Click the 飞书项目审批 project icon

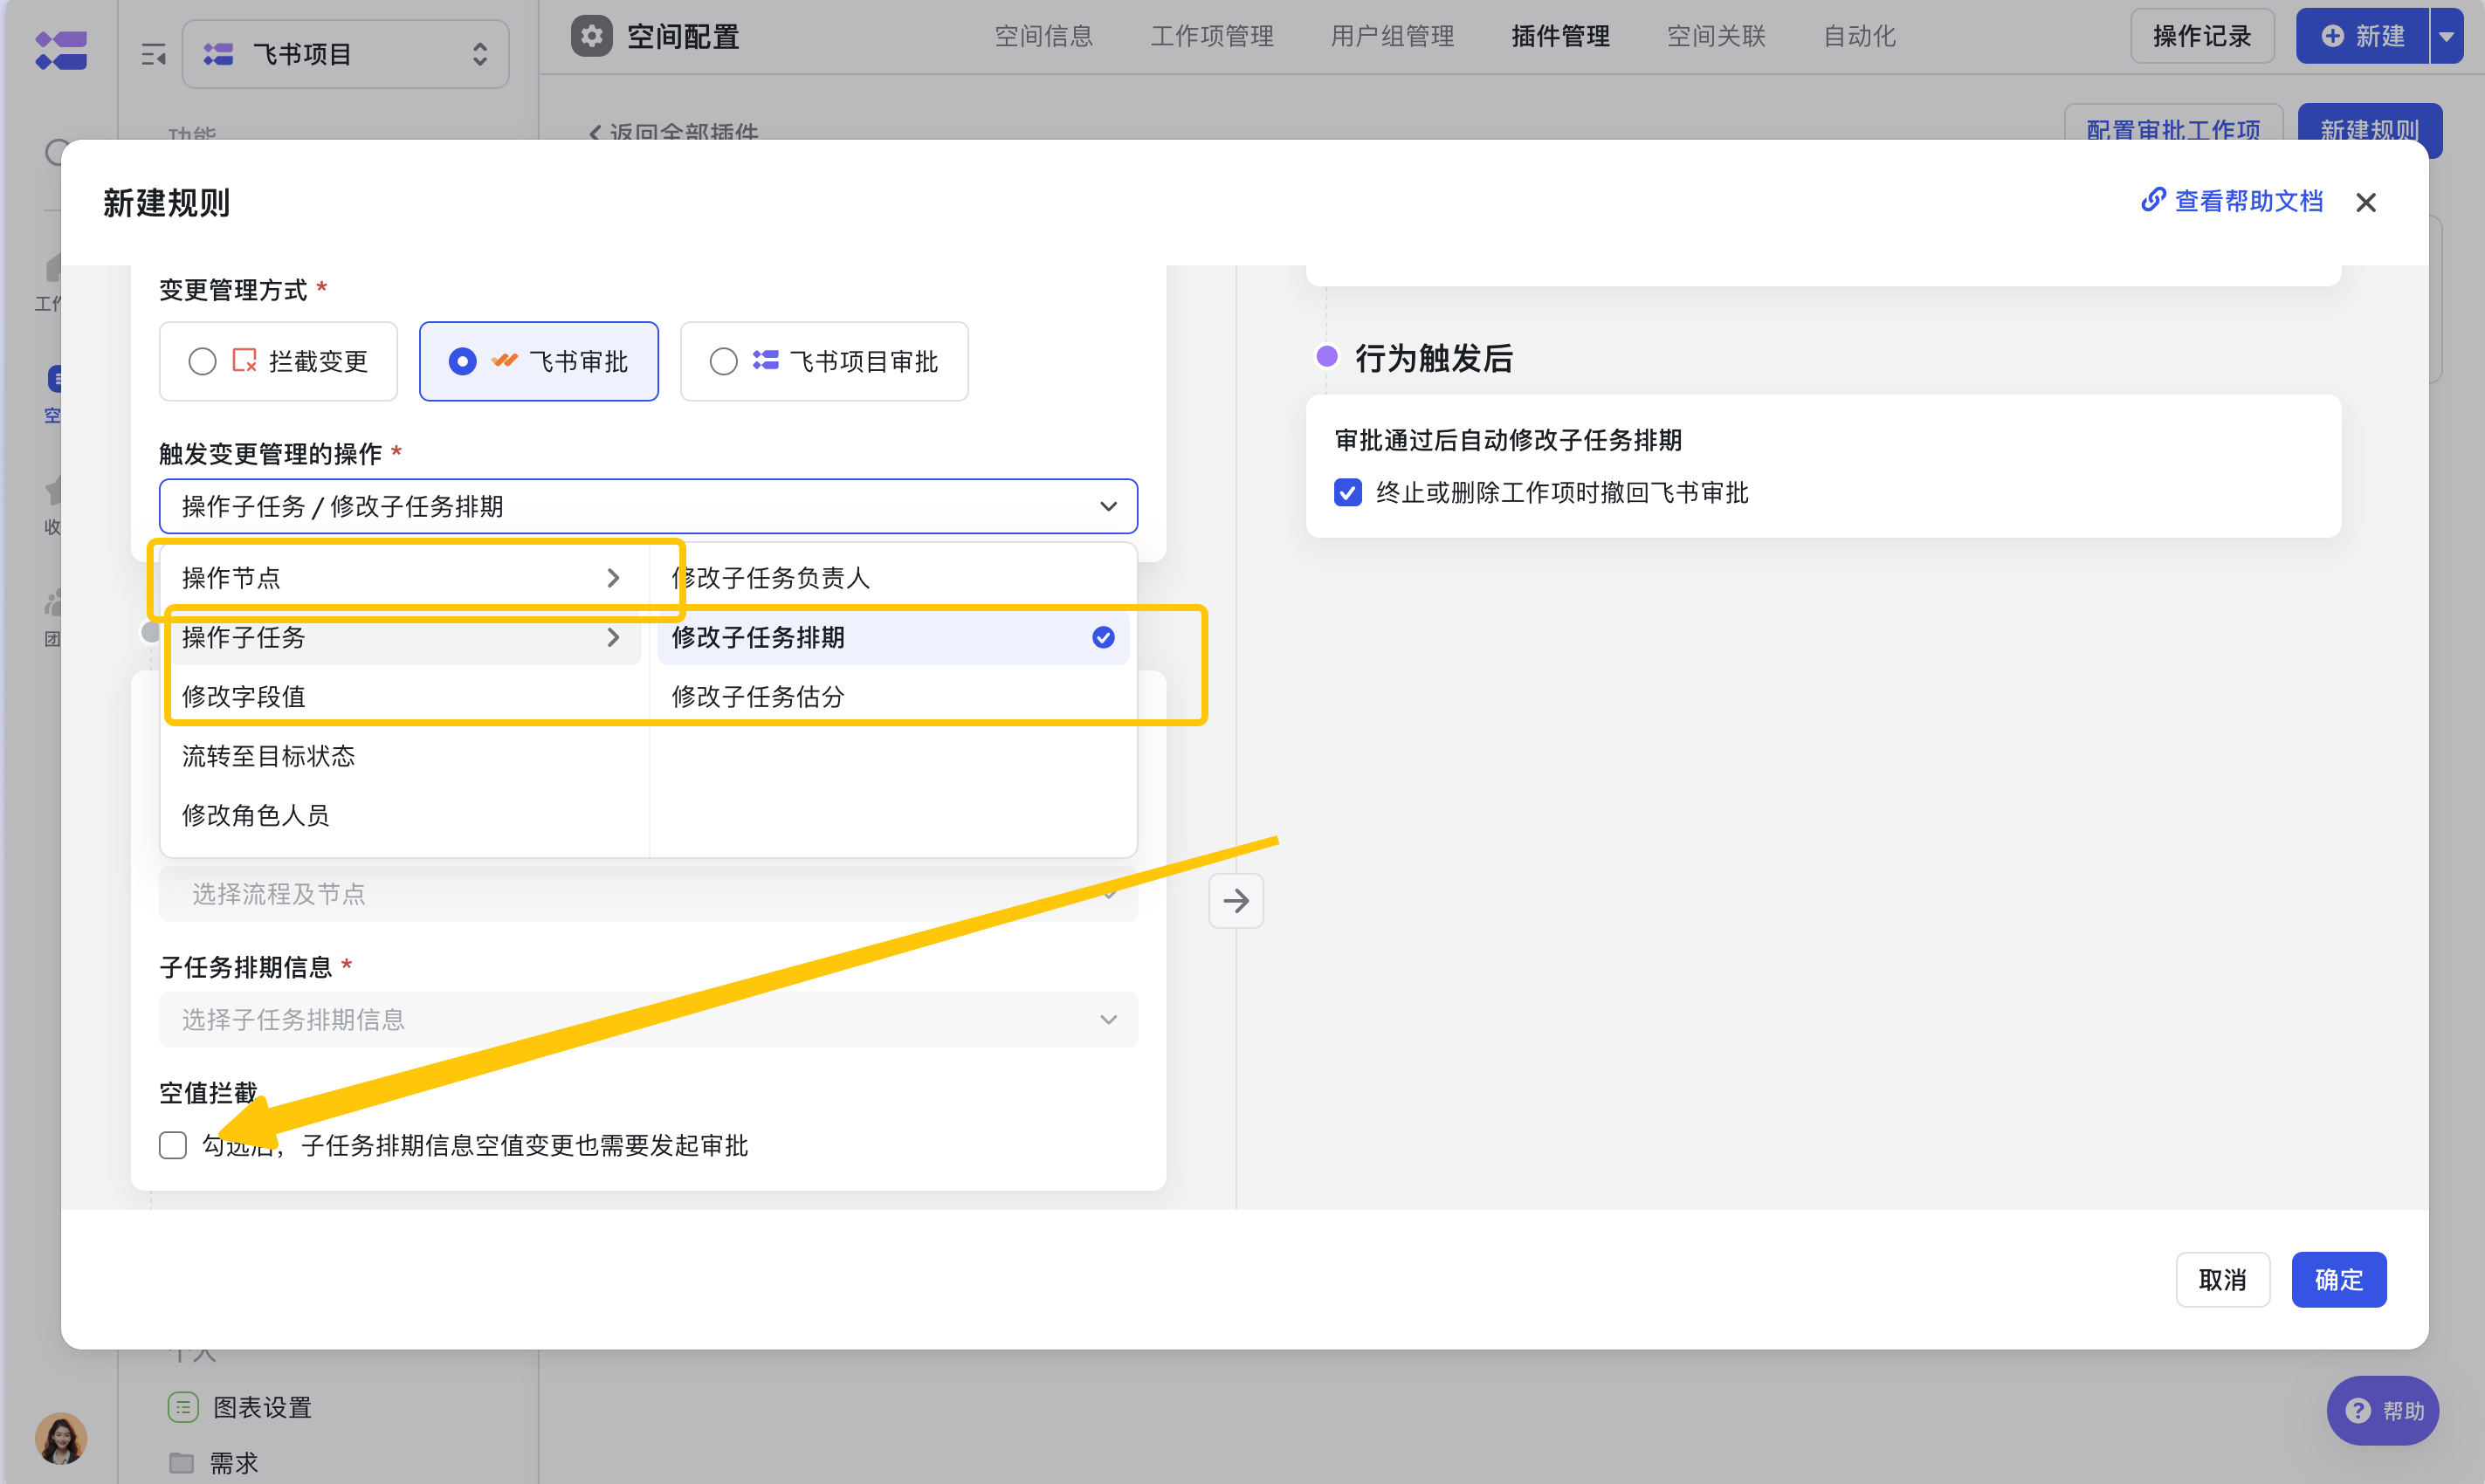tap(765, 361)
